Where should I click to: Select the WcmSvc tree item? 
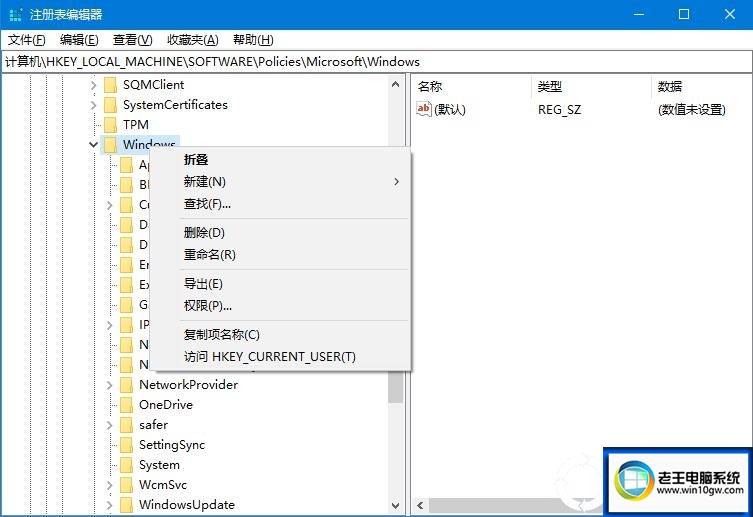tap(163, 485)
